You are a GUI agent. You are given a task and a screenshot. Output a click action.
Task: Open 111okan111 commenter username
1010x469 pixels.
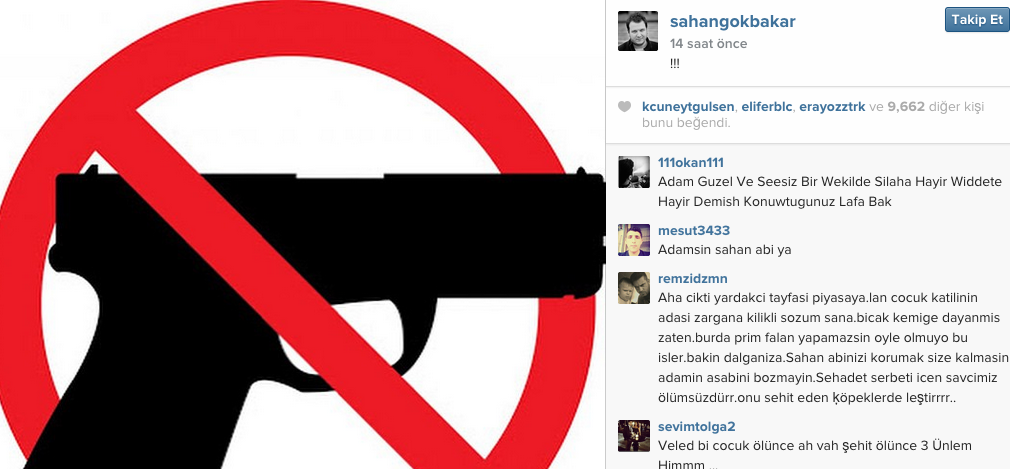pyautogui.click(x=691, y=163)
